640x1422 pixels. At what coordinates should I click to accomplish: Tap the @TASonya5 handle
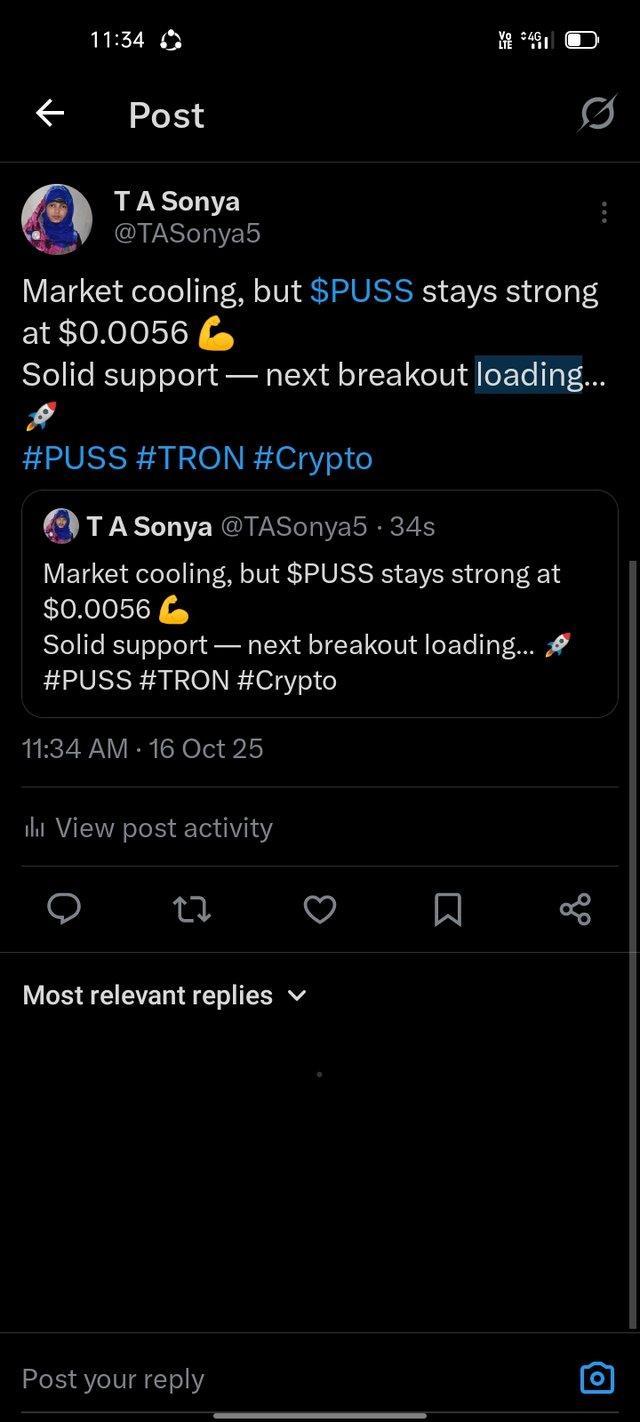[187, 234]
